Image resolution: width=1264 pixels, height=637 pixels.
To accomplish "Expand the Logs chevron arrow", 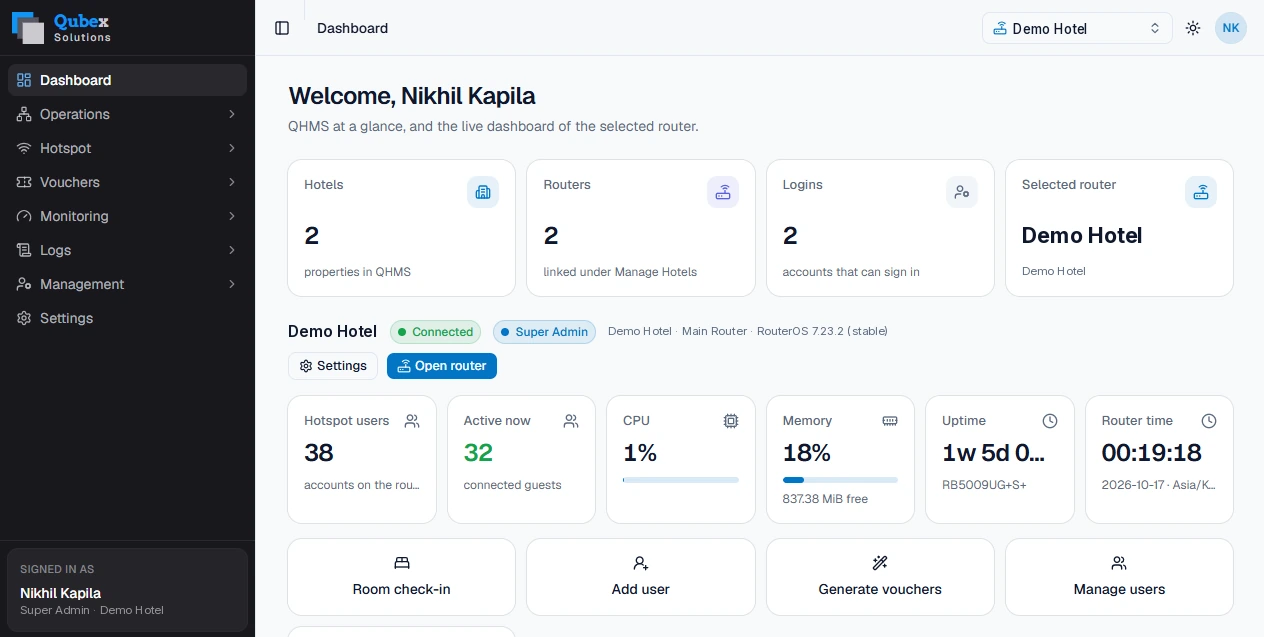I will tap(231, 250).
